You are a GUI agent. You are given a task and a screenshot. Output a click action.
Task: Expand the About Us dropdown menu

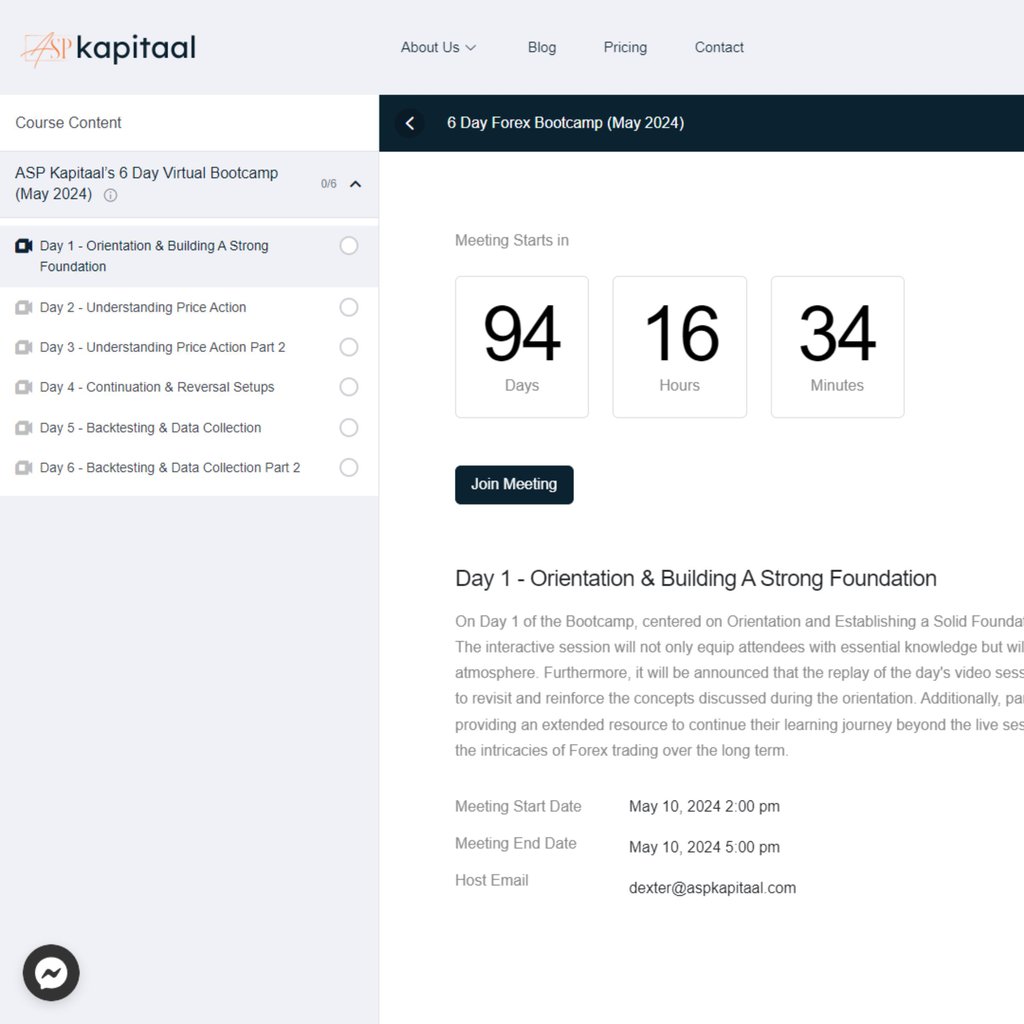(x=438, y=48)
